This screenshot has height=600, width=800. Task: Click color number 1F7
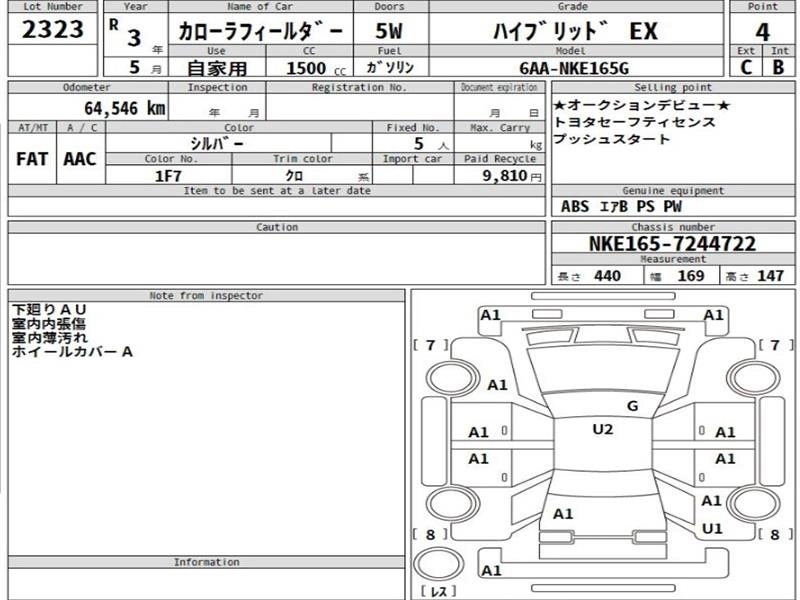[168, 176]
